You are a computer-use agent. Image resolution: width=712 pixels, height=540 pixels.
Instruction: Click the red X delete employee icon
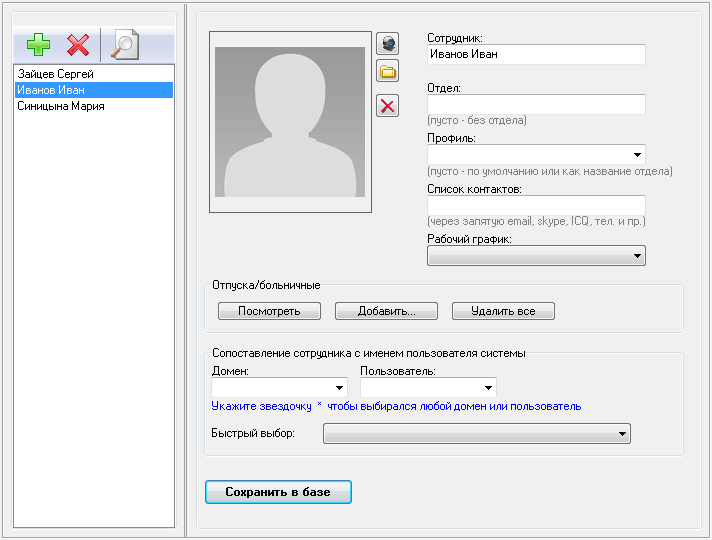click(x=78, y=44)
